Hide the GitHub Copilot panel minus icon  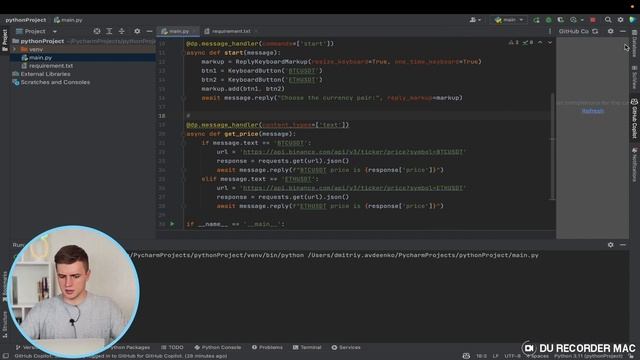click(x=622, y=31)
